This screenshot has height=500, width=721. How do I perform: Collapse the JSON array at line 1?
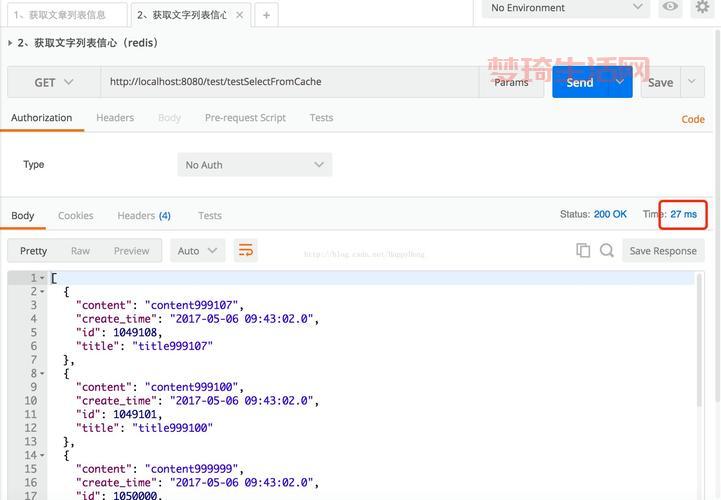pos(42,278)
